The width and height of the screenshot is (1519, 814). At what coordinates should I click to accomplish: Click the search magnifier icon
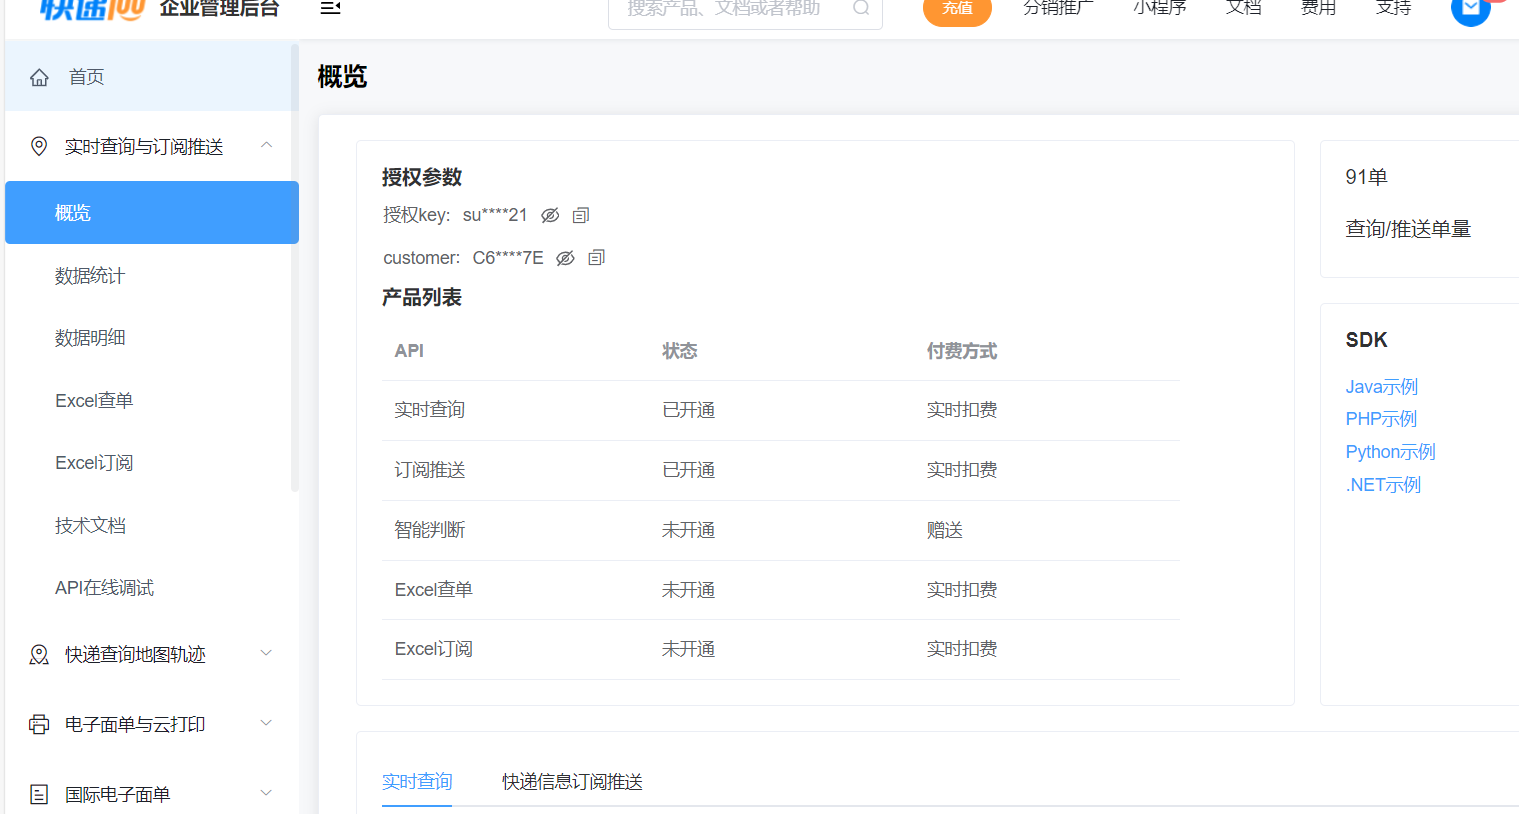click(x=860, y=9)
